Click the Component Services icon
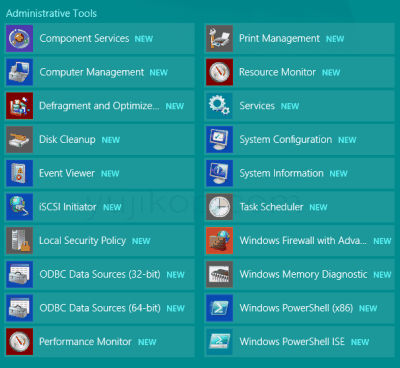Image resolution: width=400 pixels, height=368 pixels. [19, 38]
